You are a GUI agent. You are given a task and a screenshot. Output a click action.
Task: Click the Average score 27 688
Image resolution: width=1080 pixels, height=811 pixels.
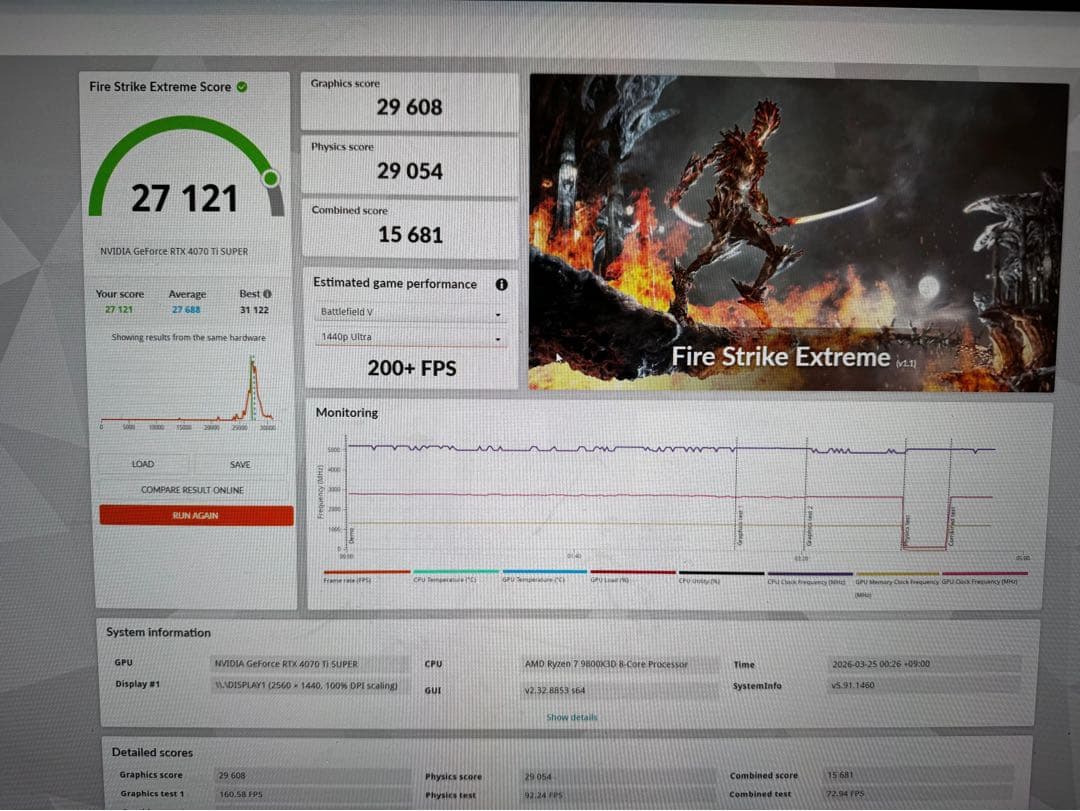(x=186, y=310)
